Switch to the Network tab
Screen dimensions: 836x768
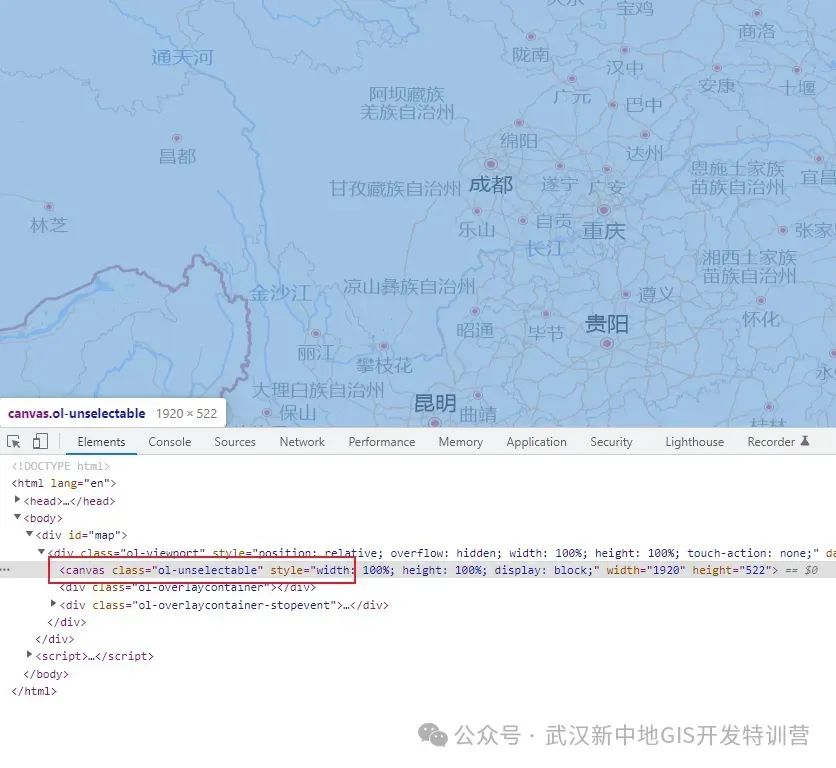click(302, 442)
